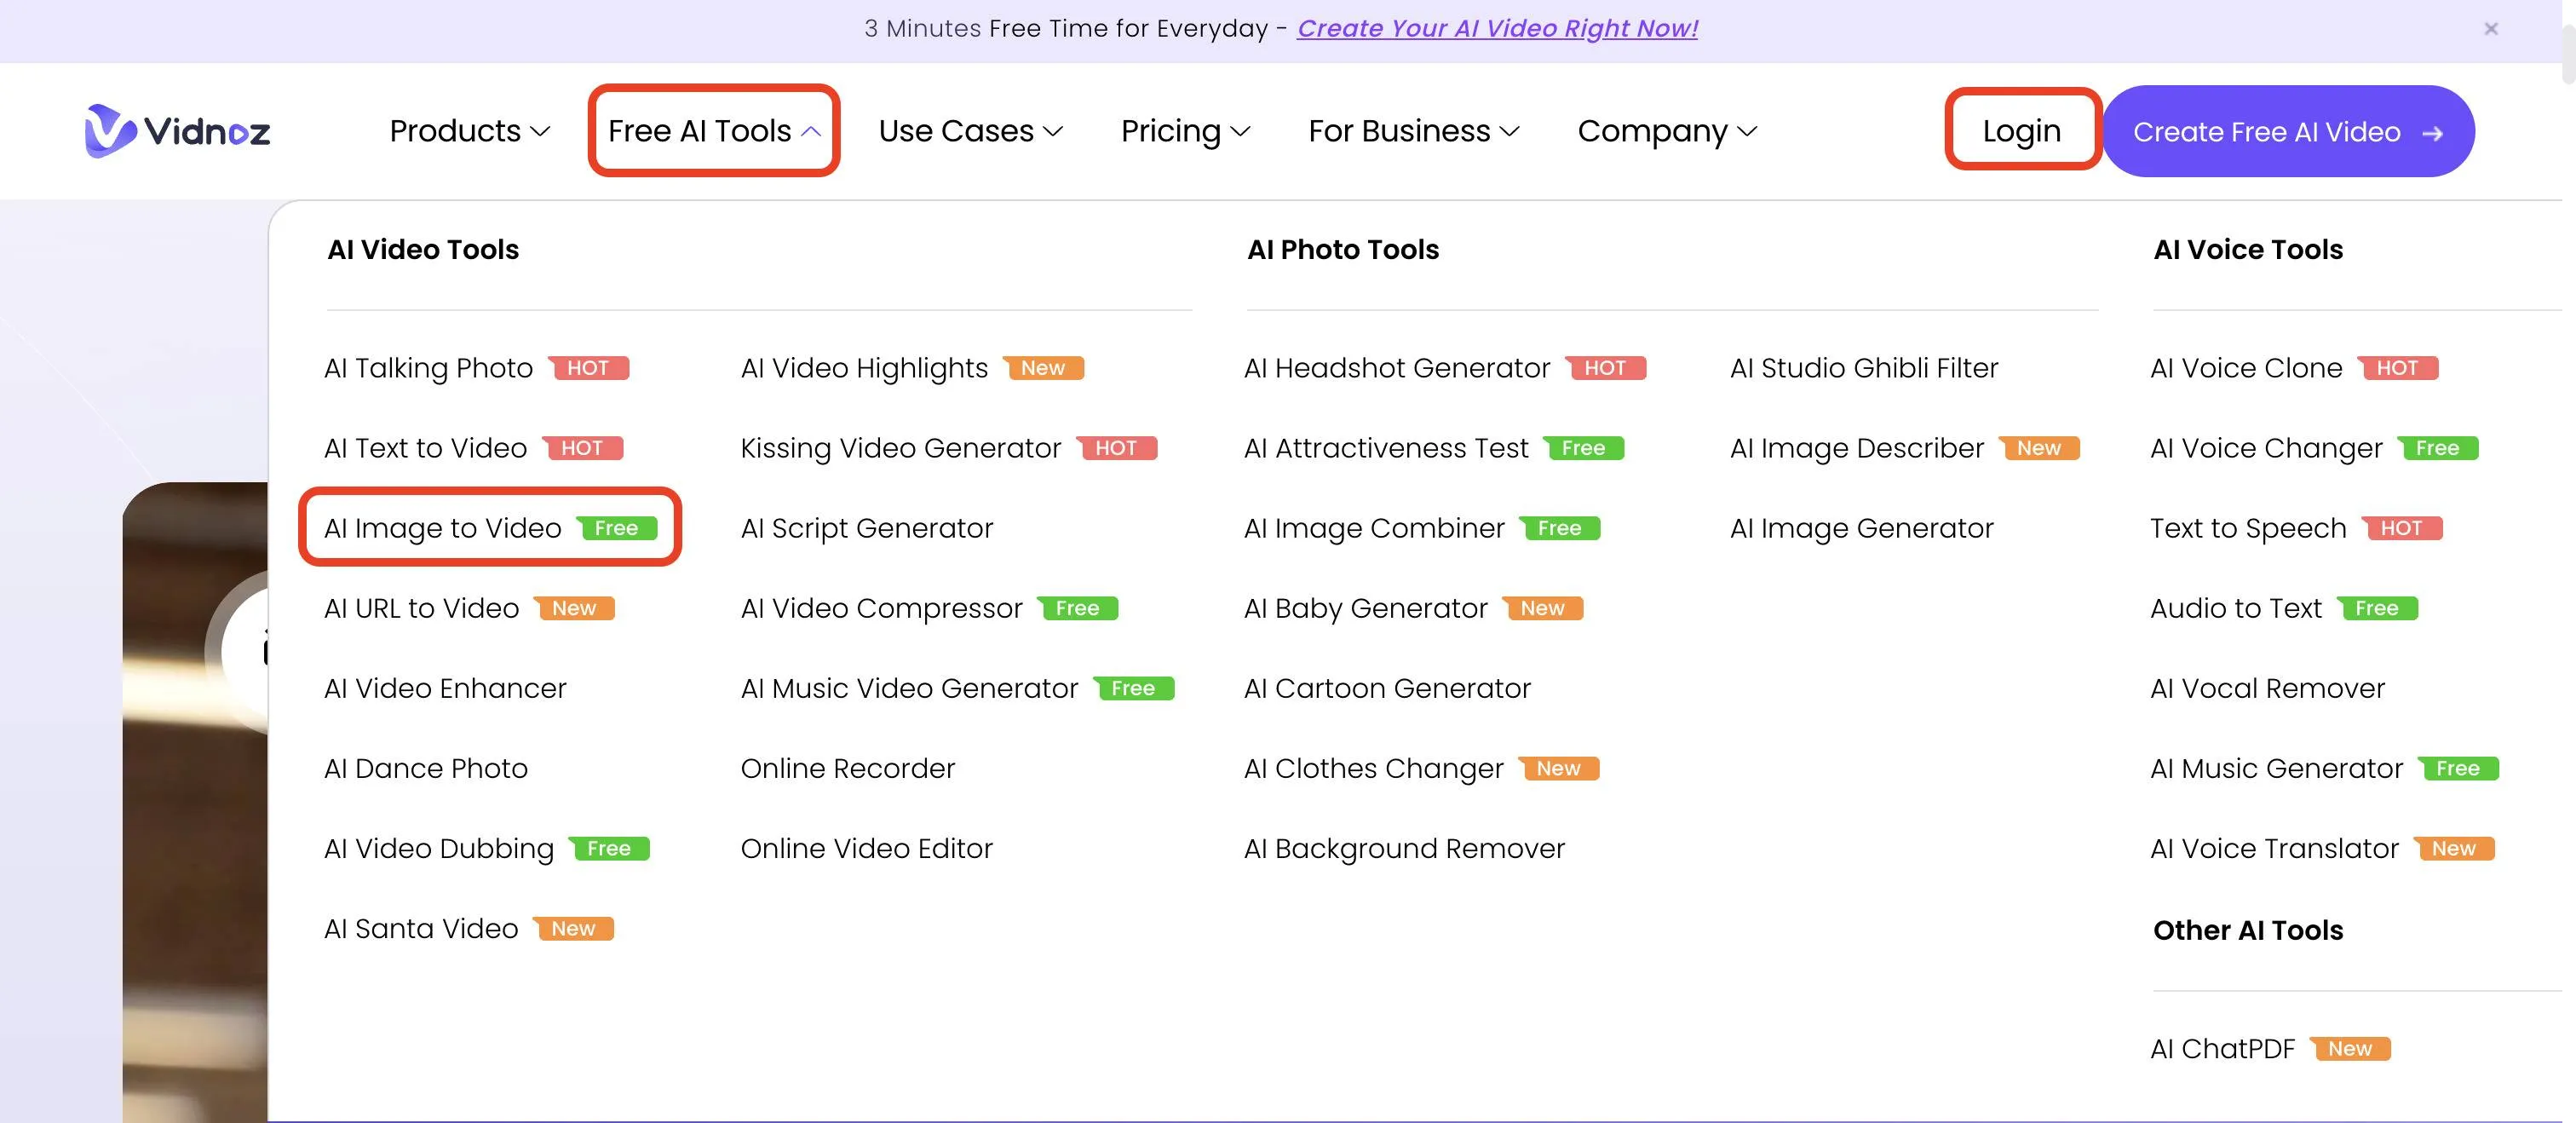This screenshot has height=1123, width=2576.
Task: Open AI Background Remover tool
Action: pyautogui.click(x=1404, y=848)
